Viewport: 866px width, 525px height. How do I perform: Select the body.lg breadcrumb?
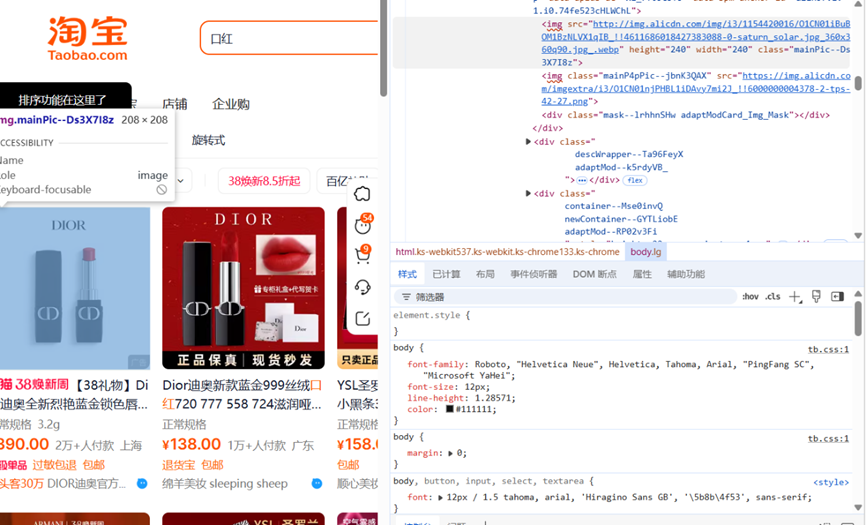coord(646,252)
